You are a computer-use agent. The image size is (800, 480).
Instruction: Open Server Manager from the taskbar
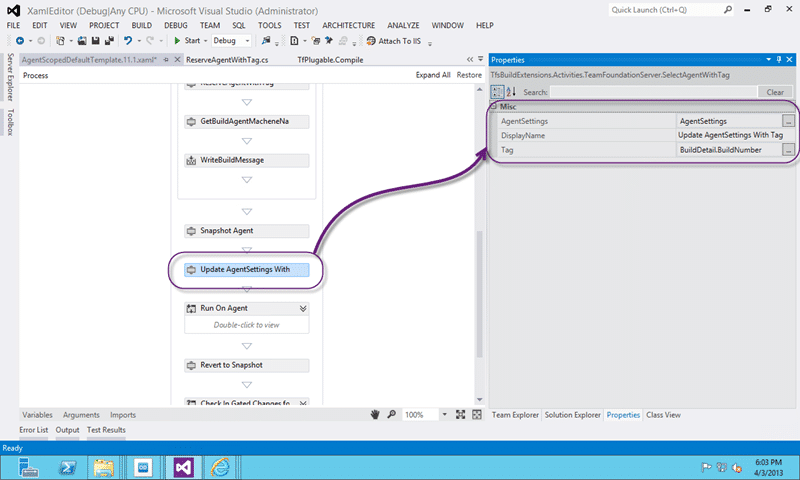29,467
